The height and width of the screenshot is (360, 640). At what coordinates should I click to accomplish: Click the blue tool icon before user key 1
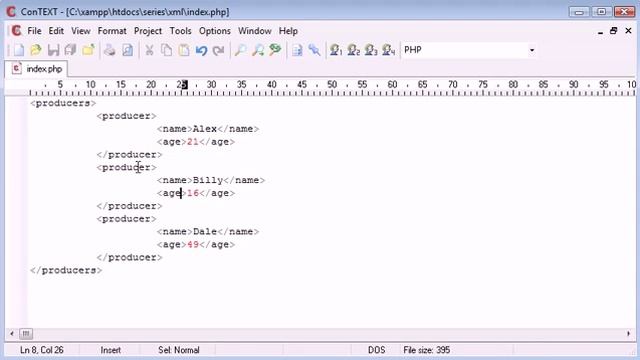tap(314, 50)
